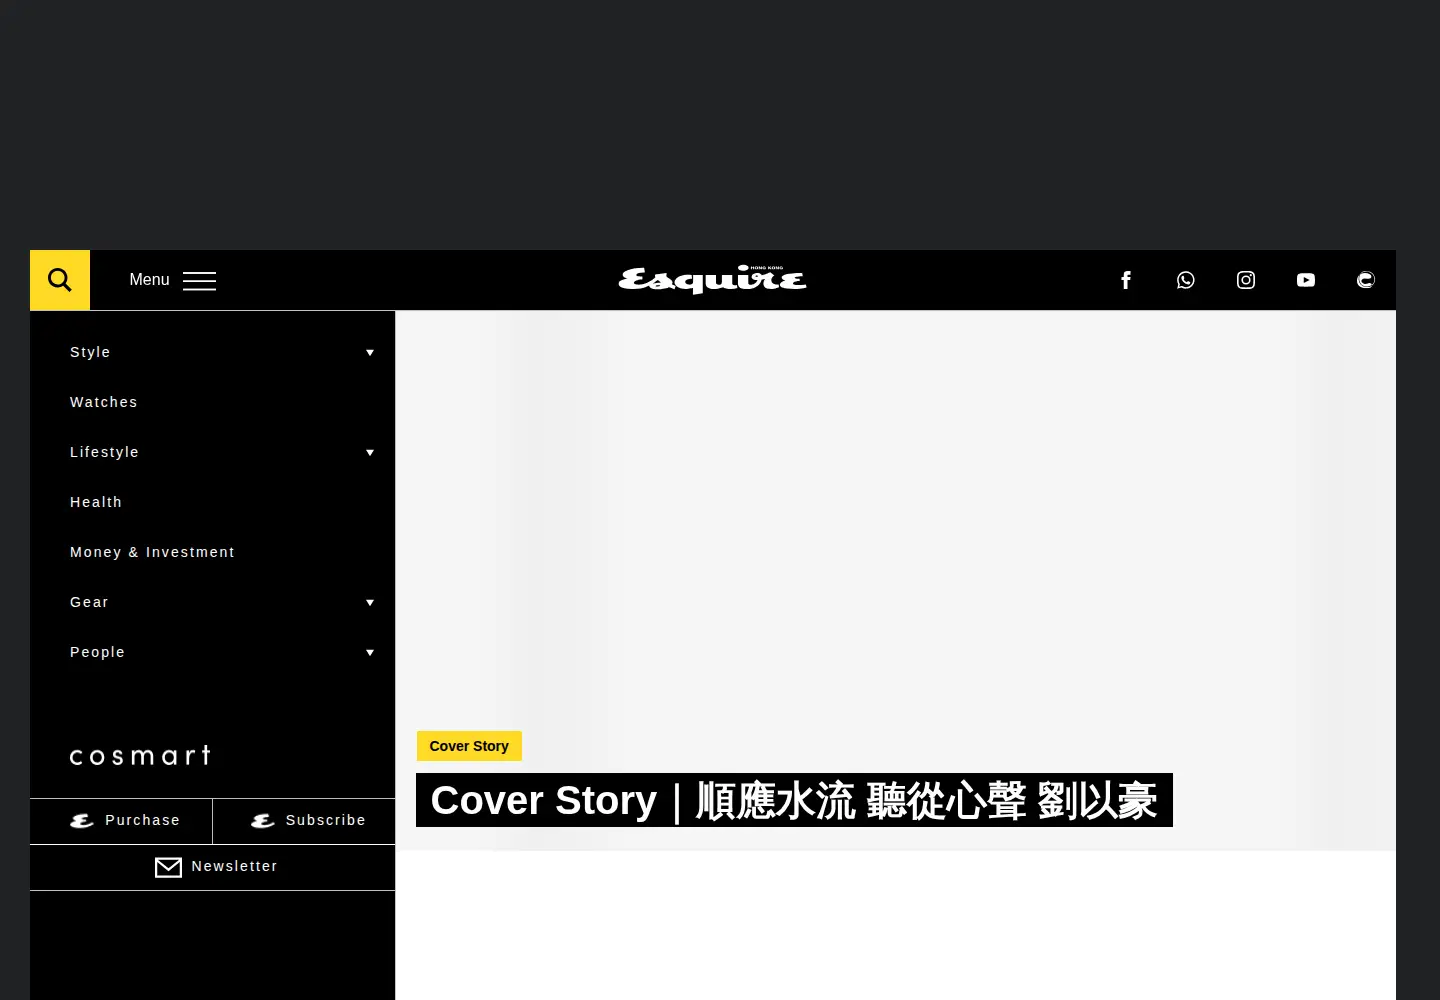Open the Lifestyle section

(104, 452)
